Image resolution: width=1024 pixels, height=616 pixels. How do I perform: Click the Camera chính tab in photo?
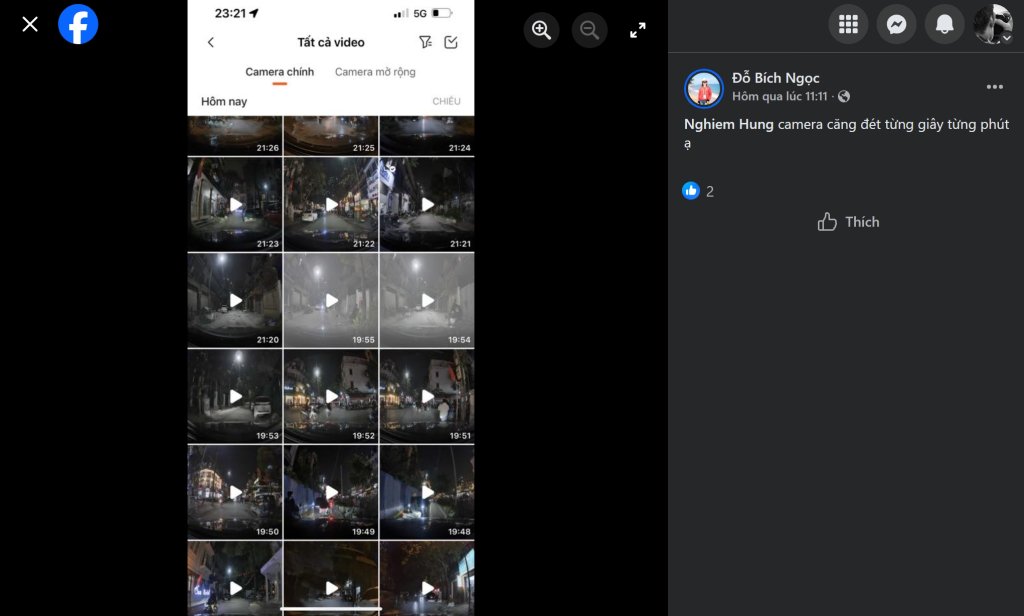[x=279, y=72]
